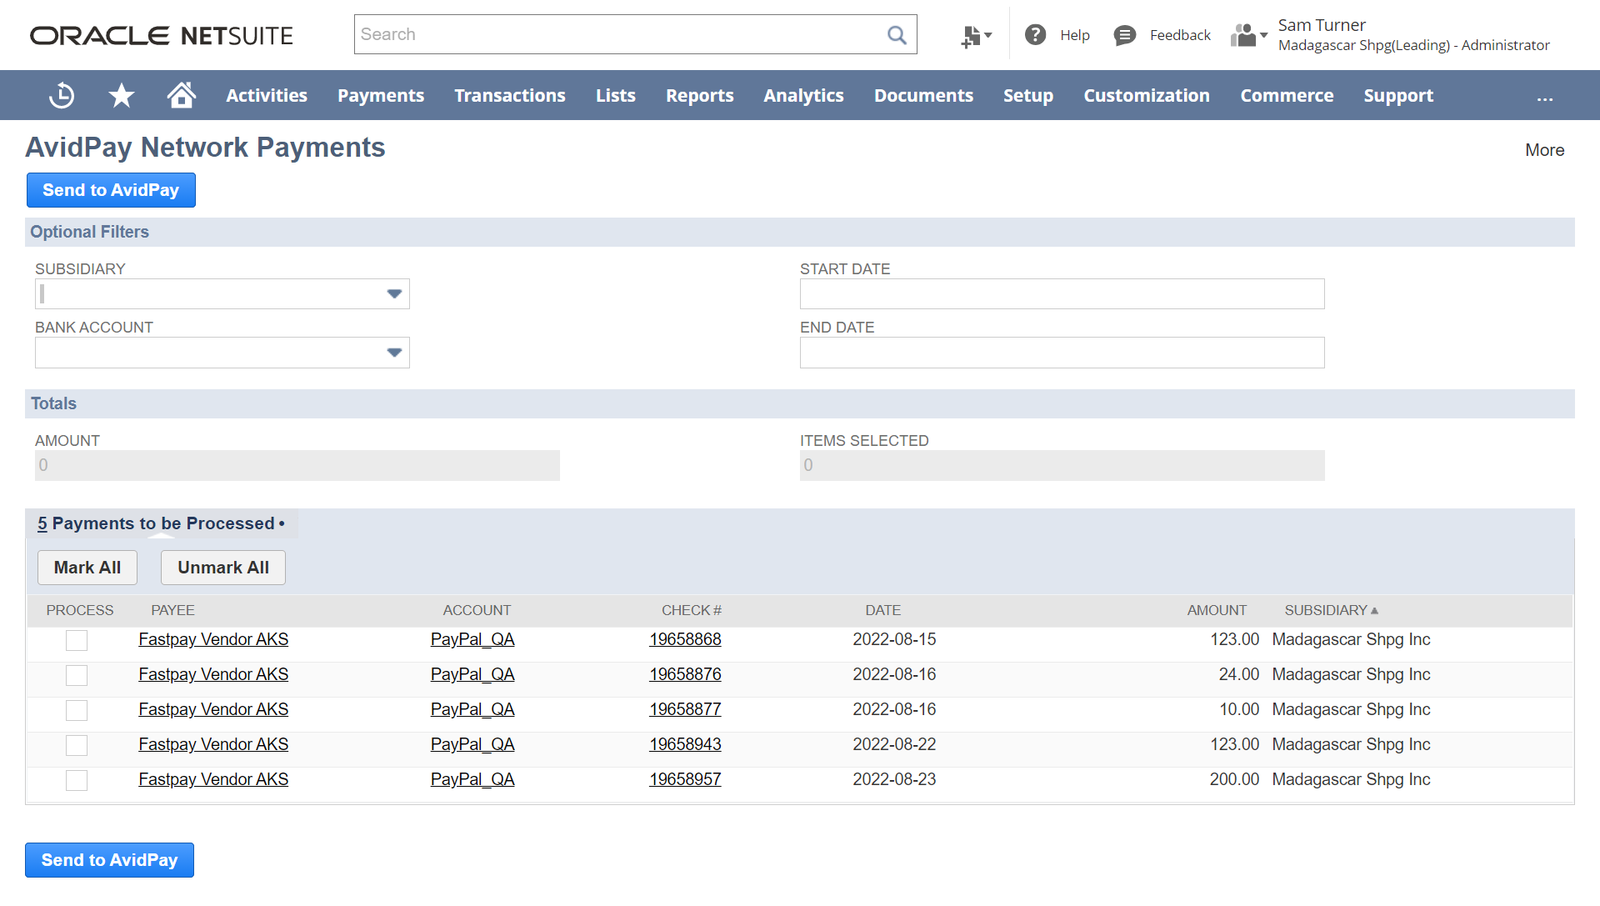Screen dimensions: 1600x906
Task: Open the Documents menu
Action: coord(923,95)
